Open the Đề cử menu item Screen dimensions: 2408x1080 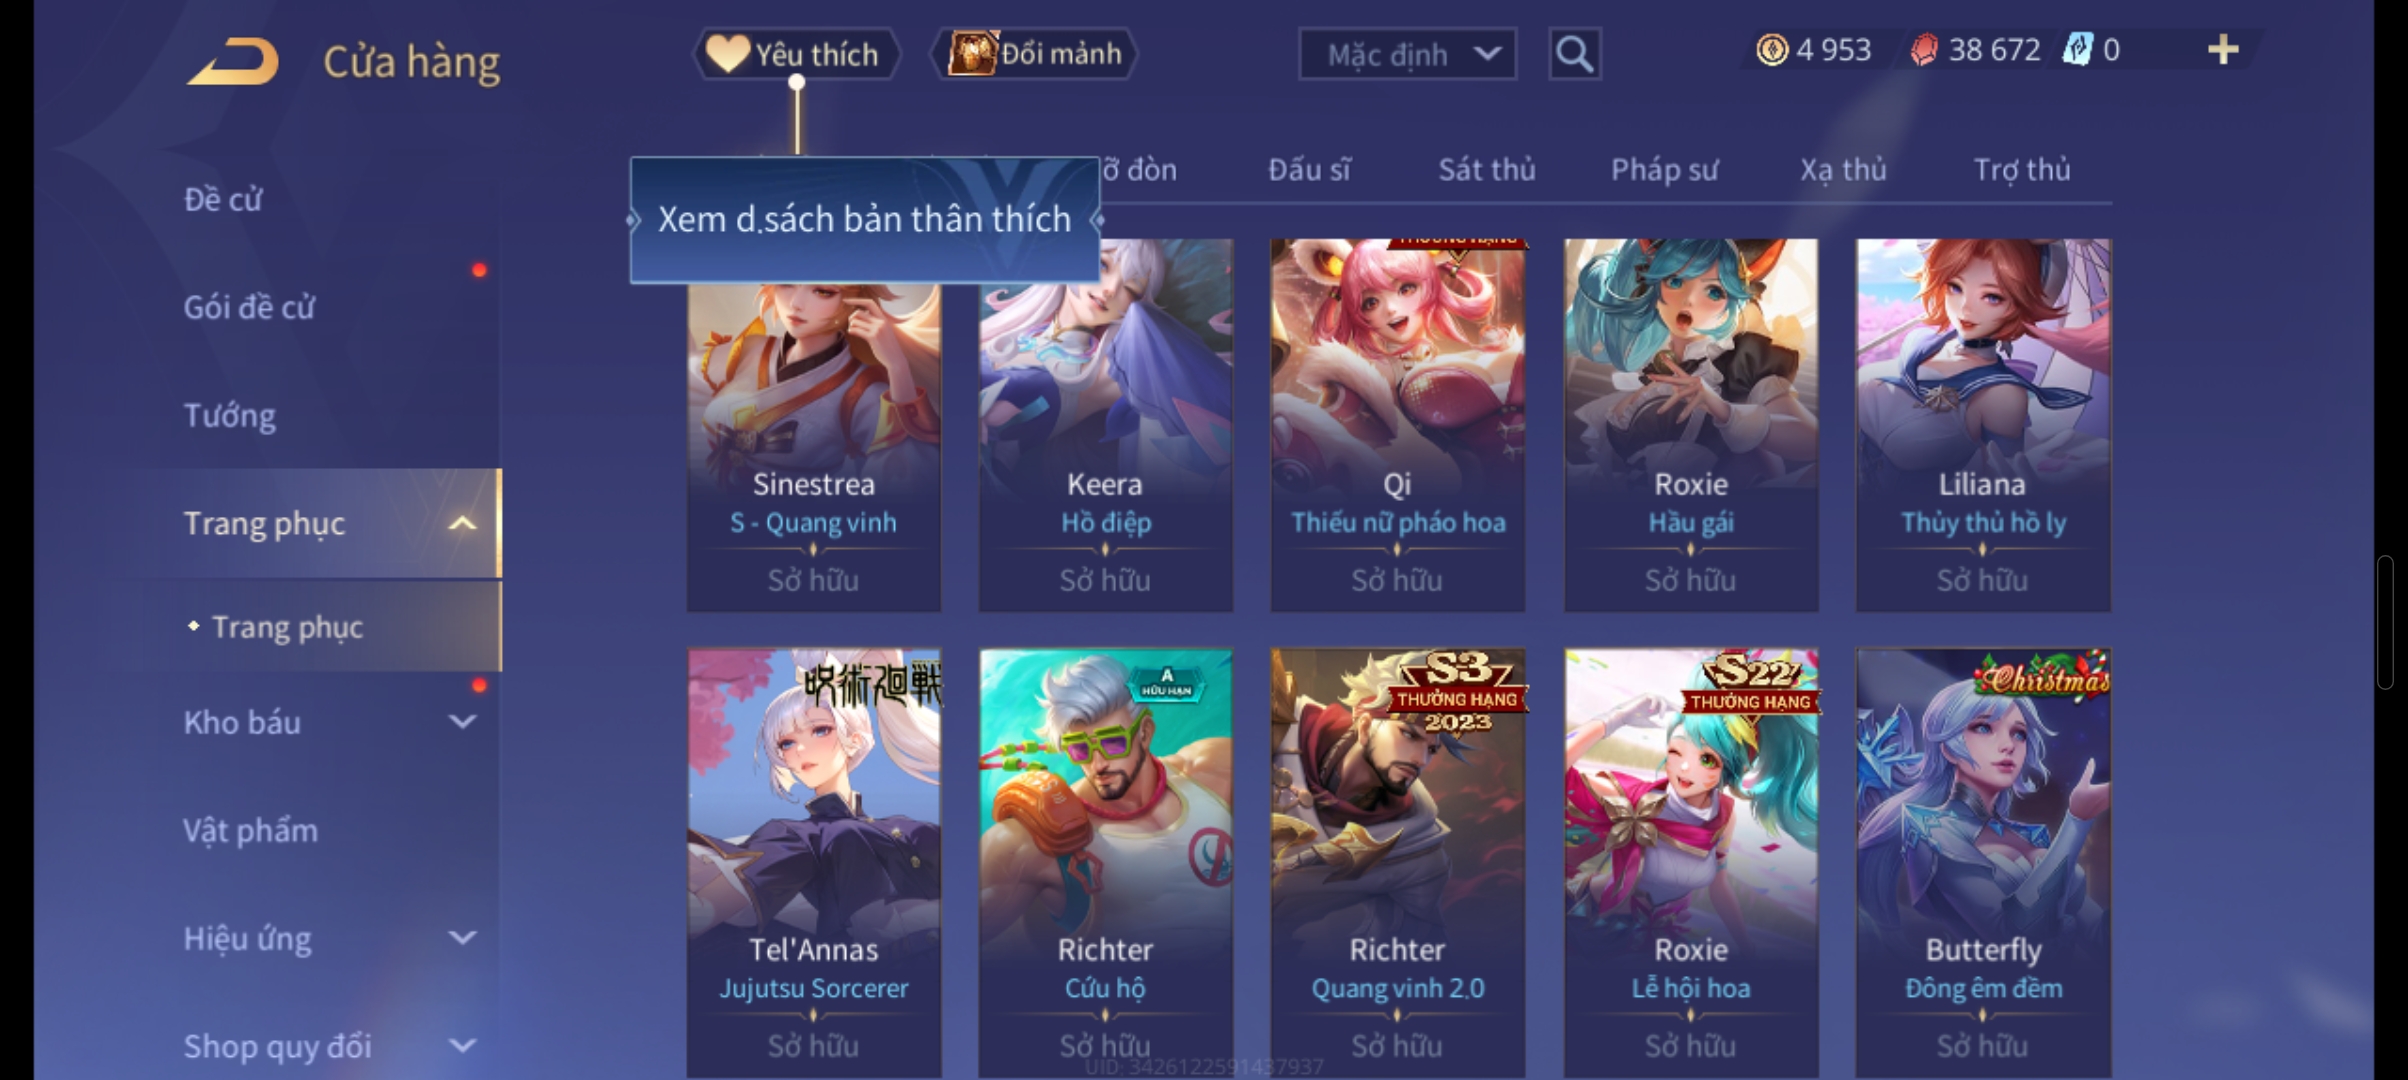coord(223,199)
